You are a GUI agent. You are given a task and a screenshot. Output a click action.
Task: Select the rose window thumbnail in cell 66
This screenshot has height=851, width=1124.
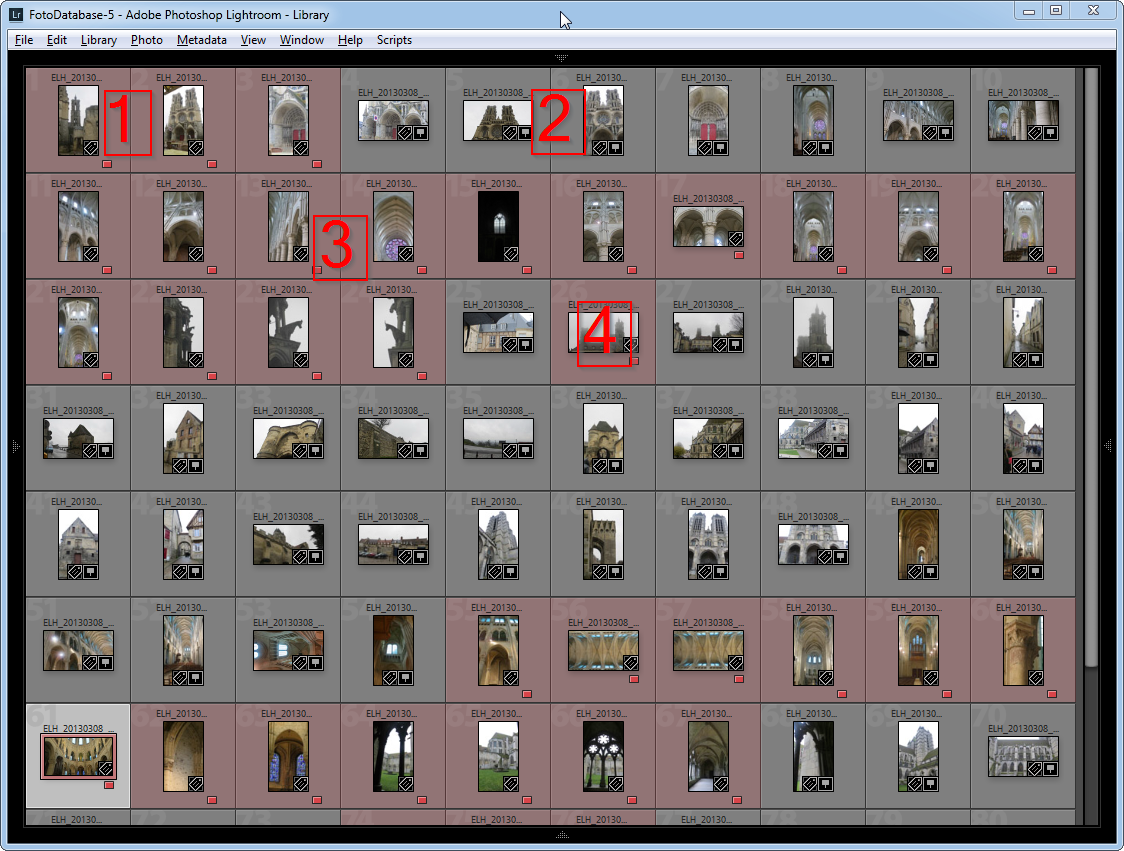[604, 756]
